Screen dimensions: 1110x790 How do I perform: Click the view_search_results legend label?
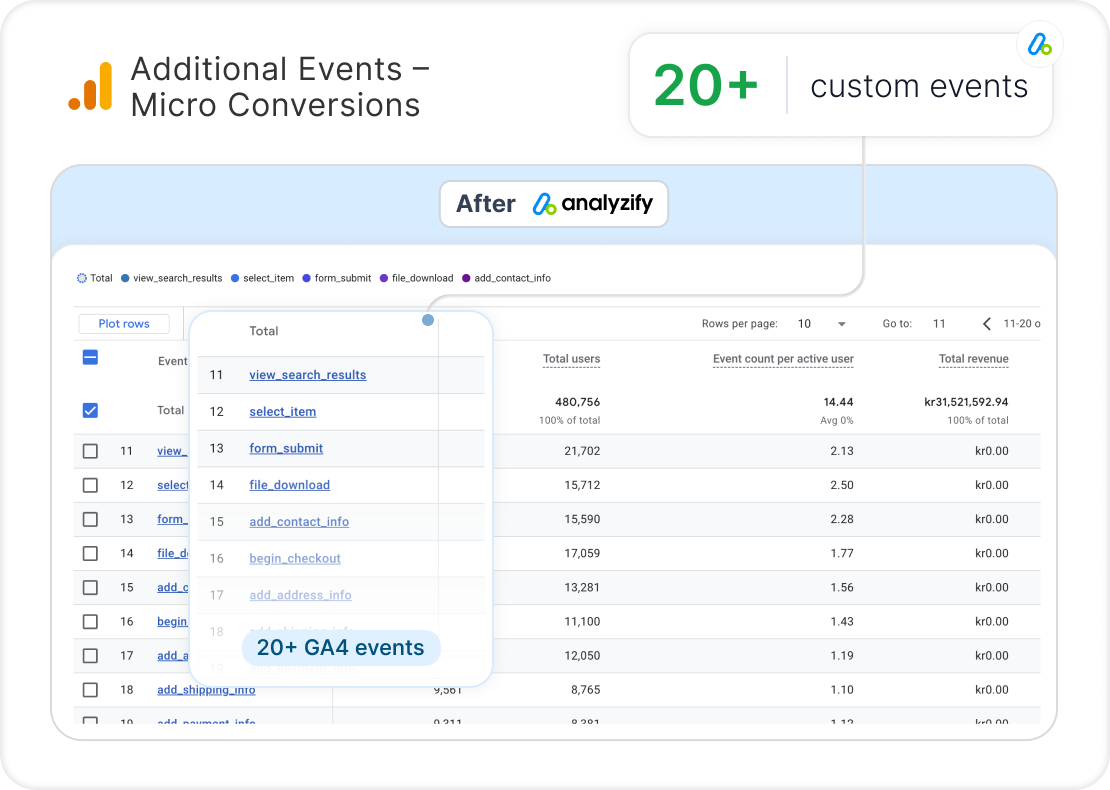click(178, 278)
